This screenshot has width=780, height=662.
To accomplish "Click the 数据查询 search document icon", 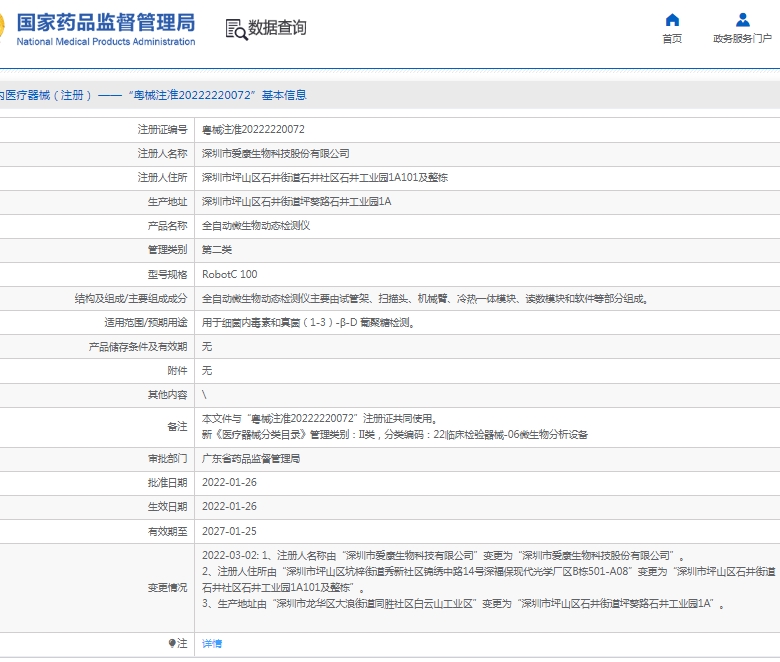I will tap(236, 29).
